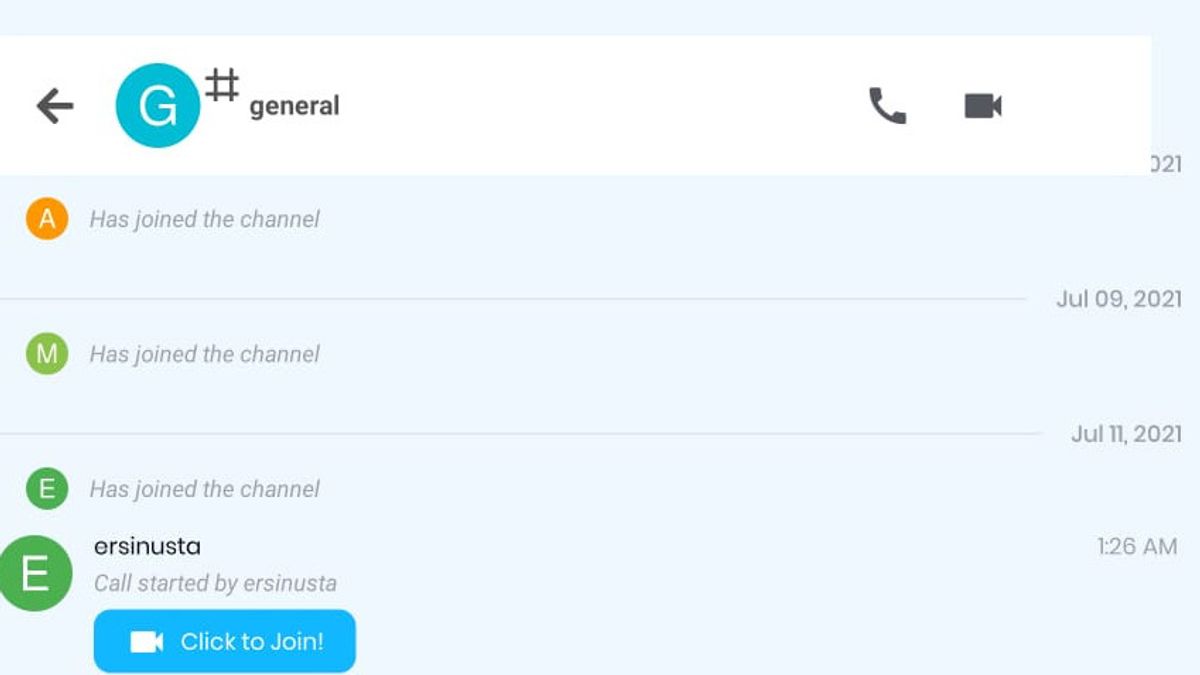Click the small green E avatar

click(x=47, y=489)
